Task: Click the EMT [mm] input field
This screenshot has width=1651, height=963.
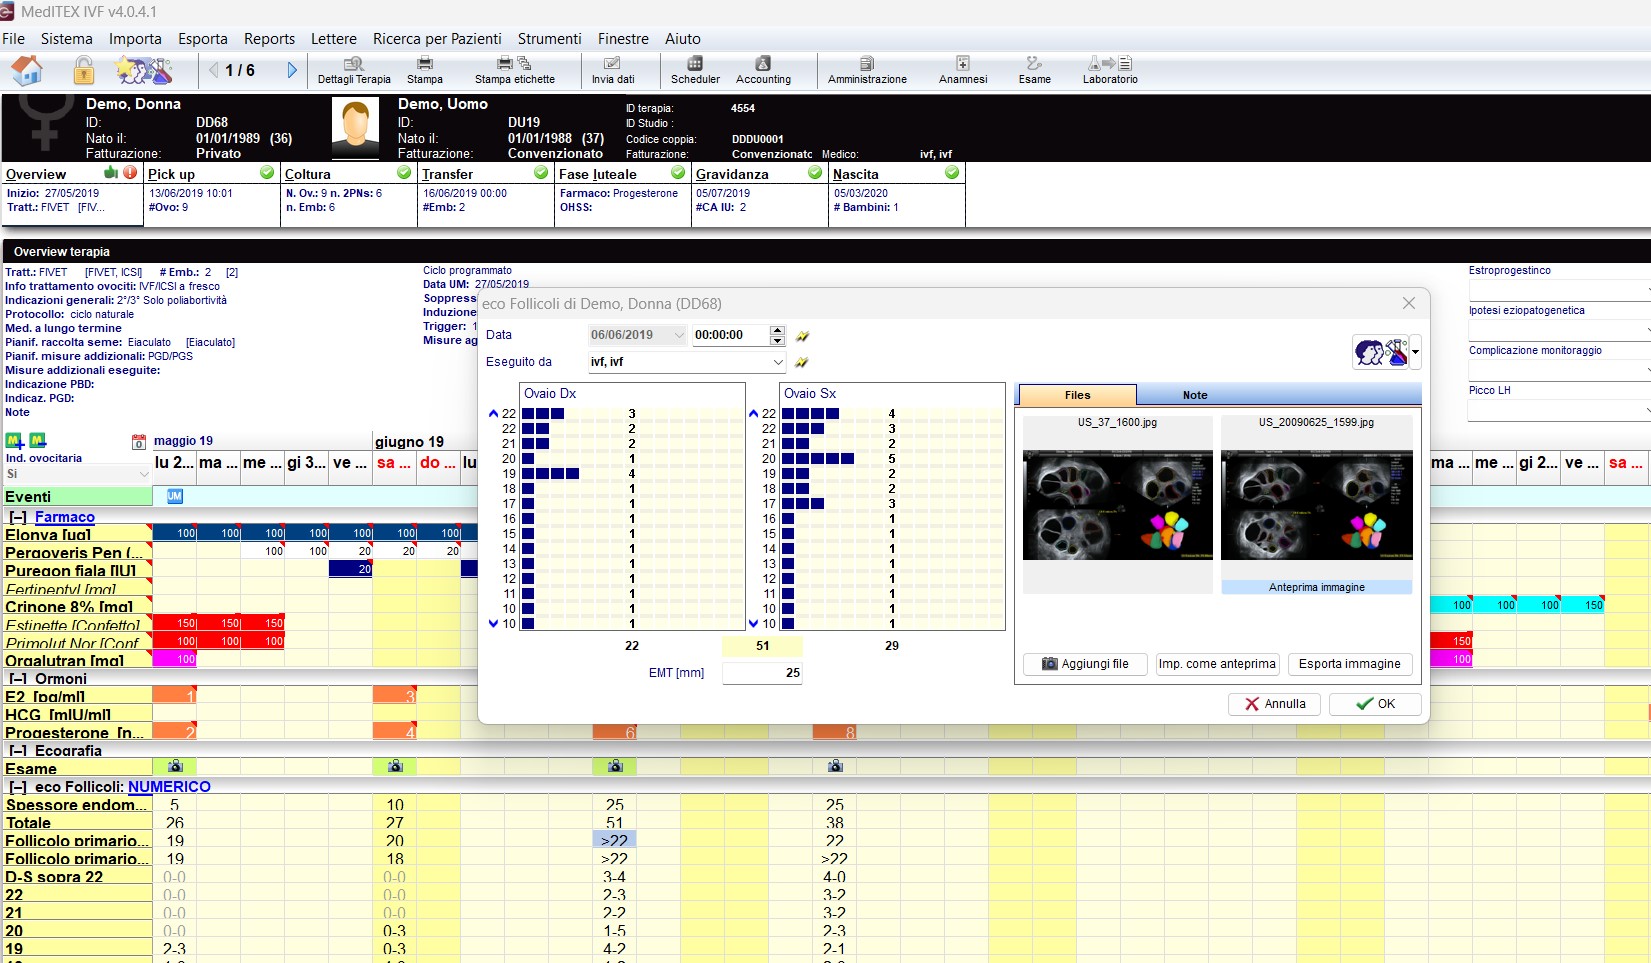Action: 762,673
